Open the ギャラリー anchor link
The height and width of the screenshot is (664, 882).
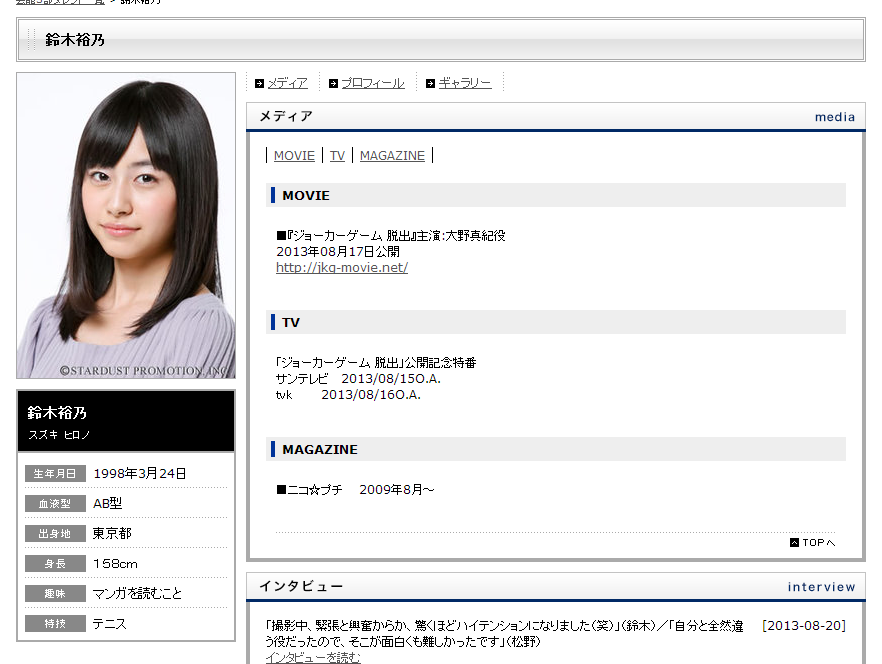[x=465, y=83]
